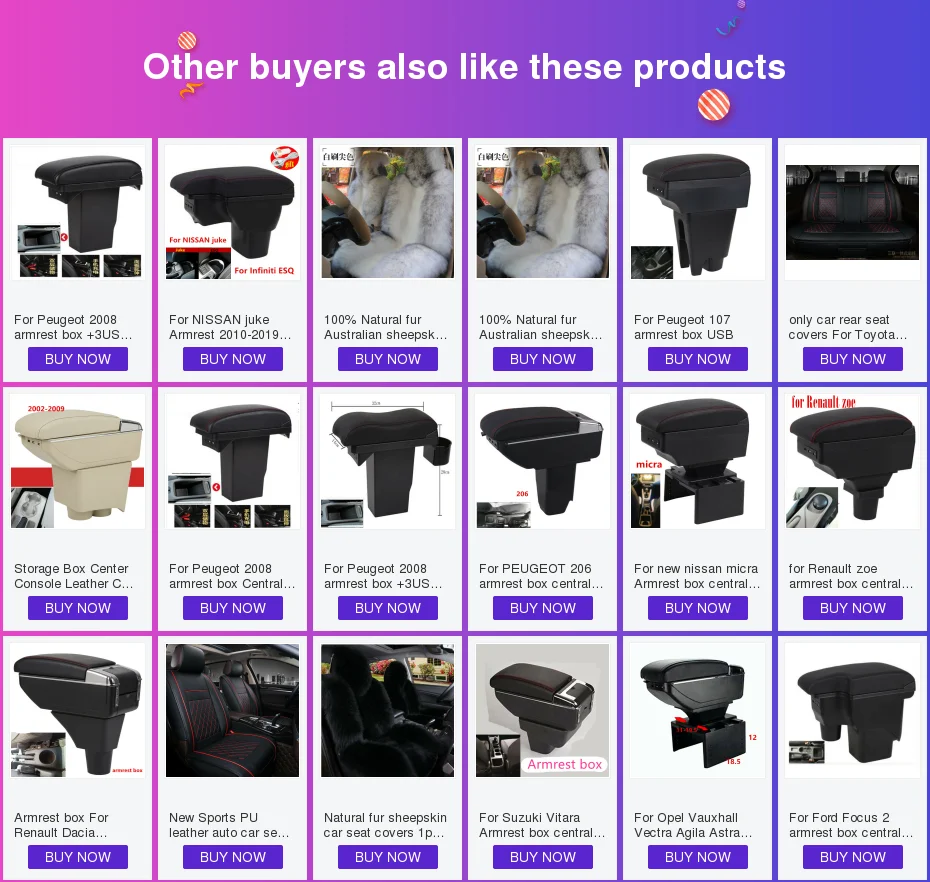The height and width of the screenshot is (882, 930).
Task: Click 'For Opel Vauxhall Vectra Agila Astra' title
Action: (x=693, y=825)
